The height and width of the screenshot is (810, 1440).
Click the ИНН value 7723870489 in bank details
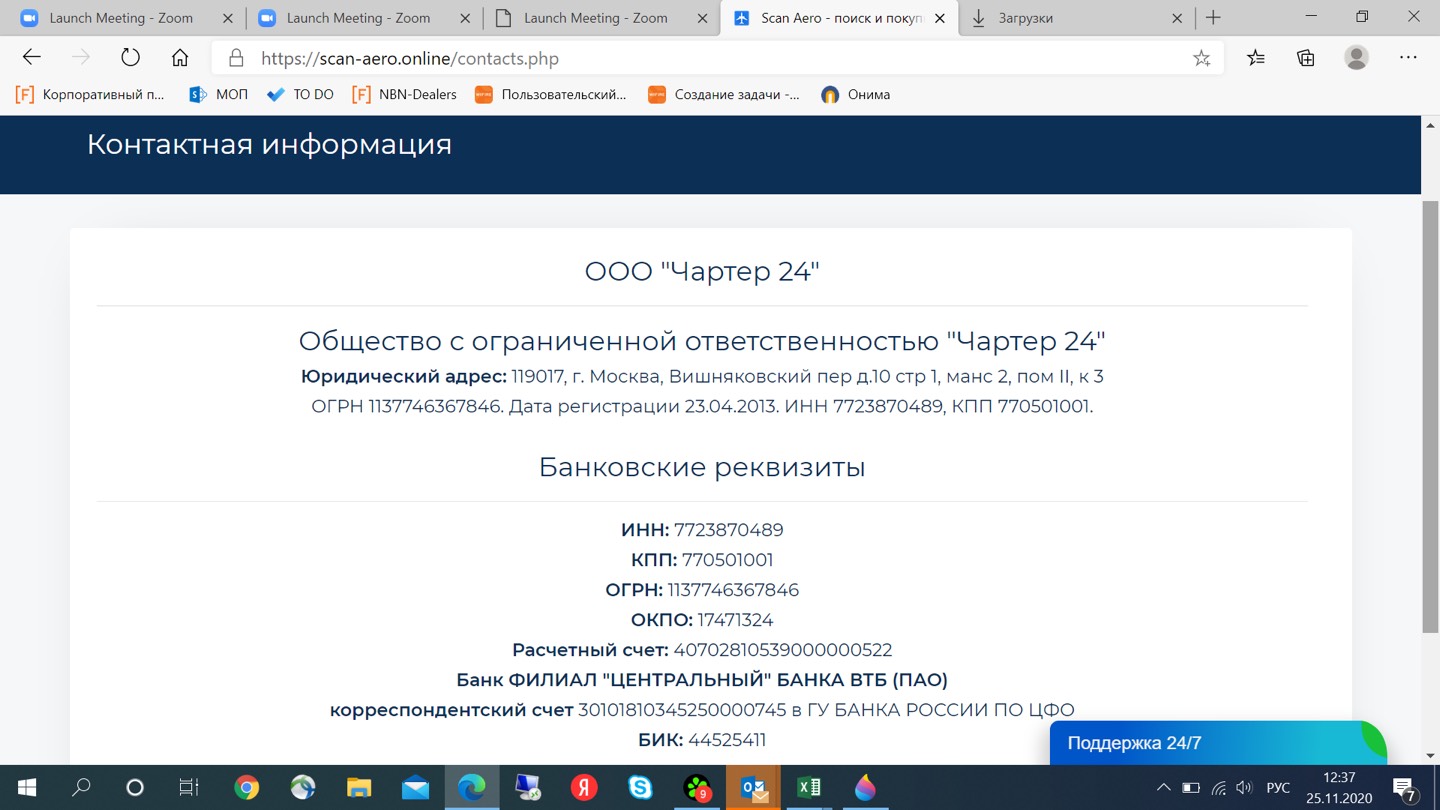click(x=728, y=530)
